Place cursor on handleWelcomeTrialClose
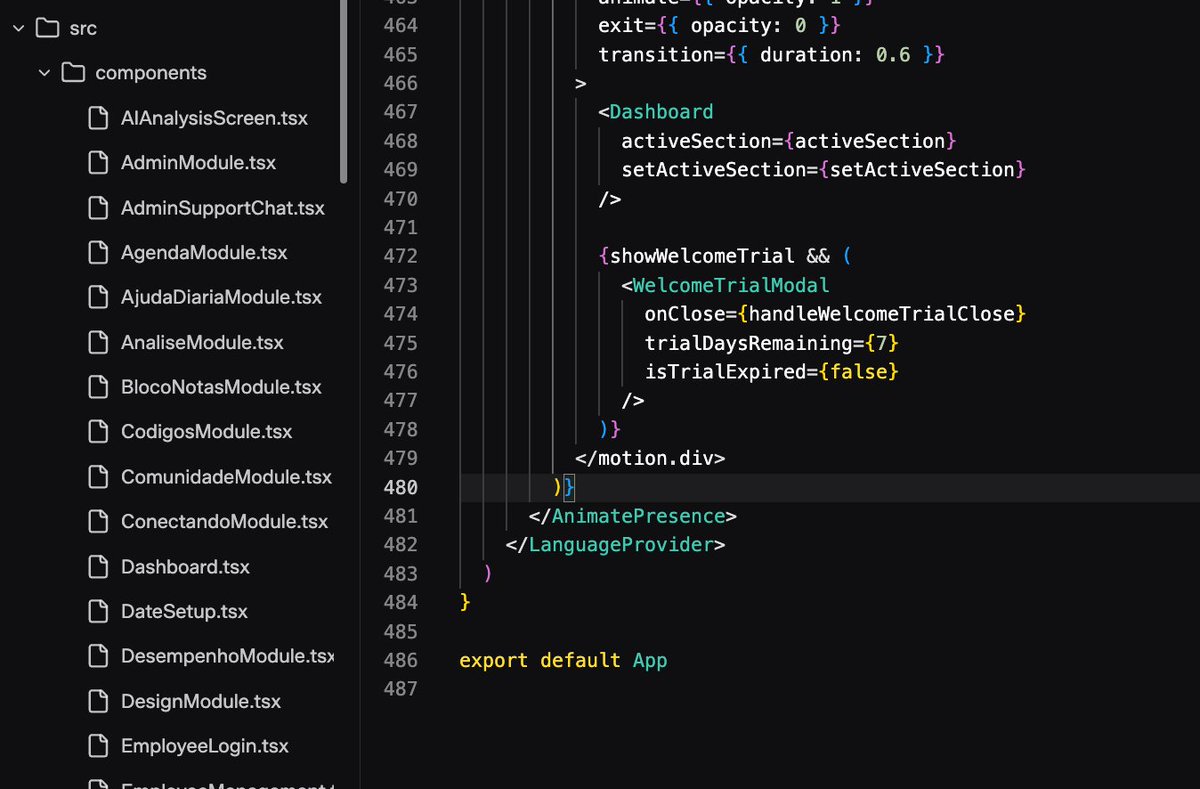1200x789 pixels. (882, 314)
